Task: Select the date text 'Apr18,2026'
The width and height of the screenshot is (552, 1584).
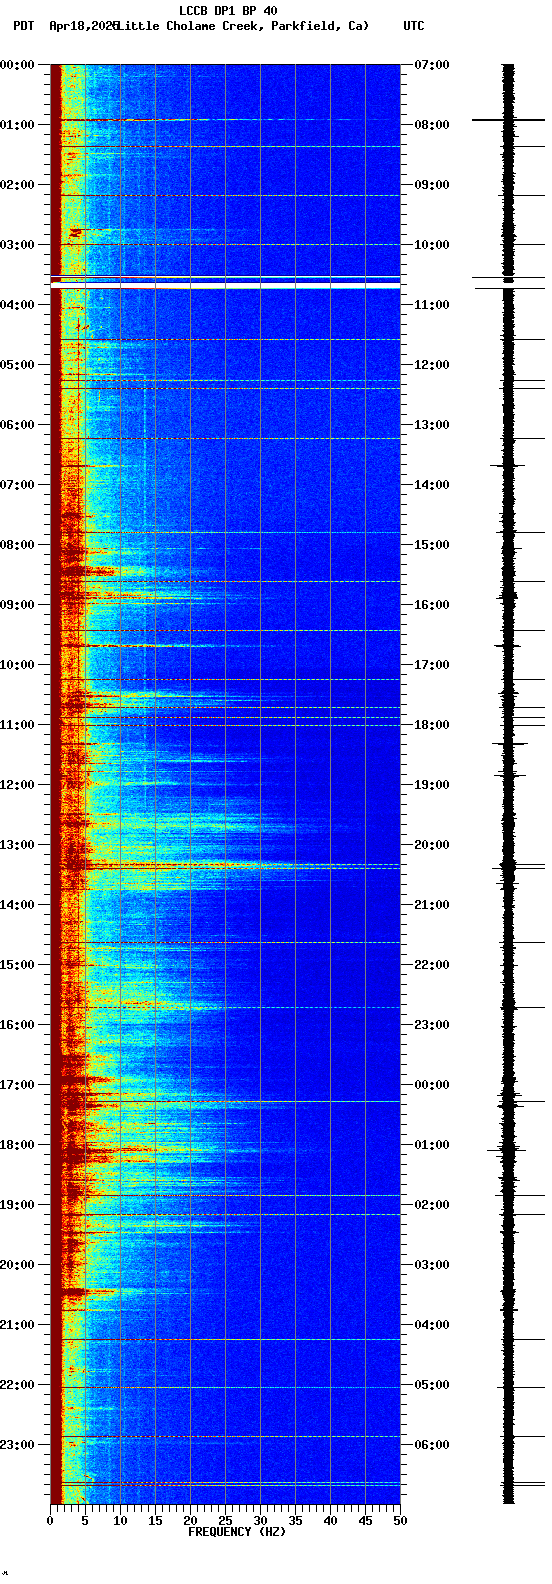Action: [x=83, y=26]
